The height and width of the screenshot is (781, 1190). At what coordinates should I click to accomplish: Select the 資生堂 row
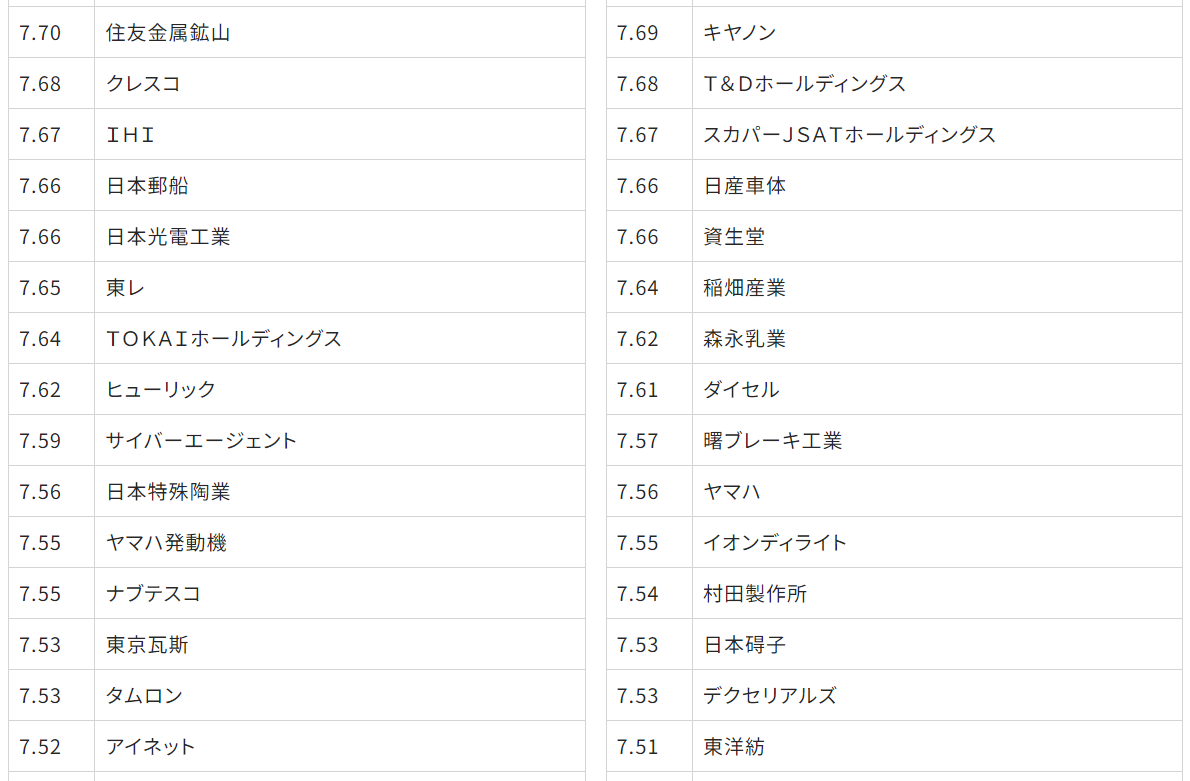734,237
